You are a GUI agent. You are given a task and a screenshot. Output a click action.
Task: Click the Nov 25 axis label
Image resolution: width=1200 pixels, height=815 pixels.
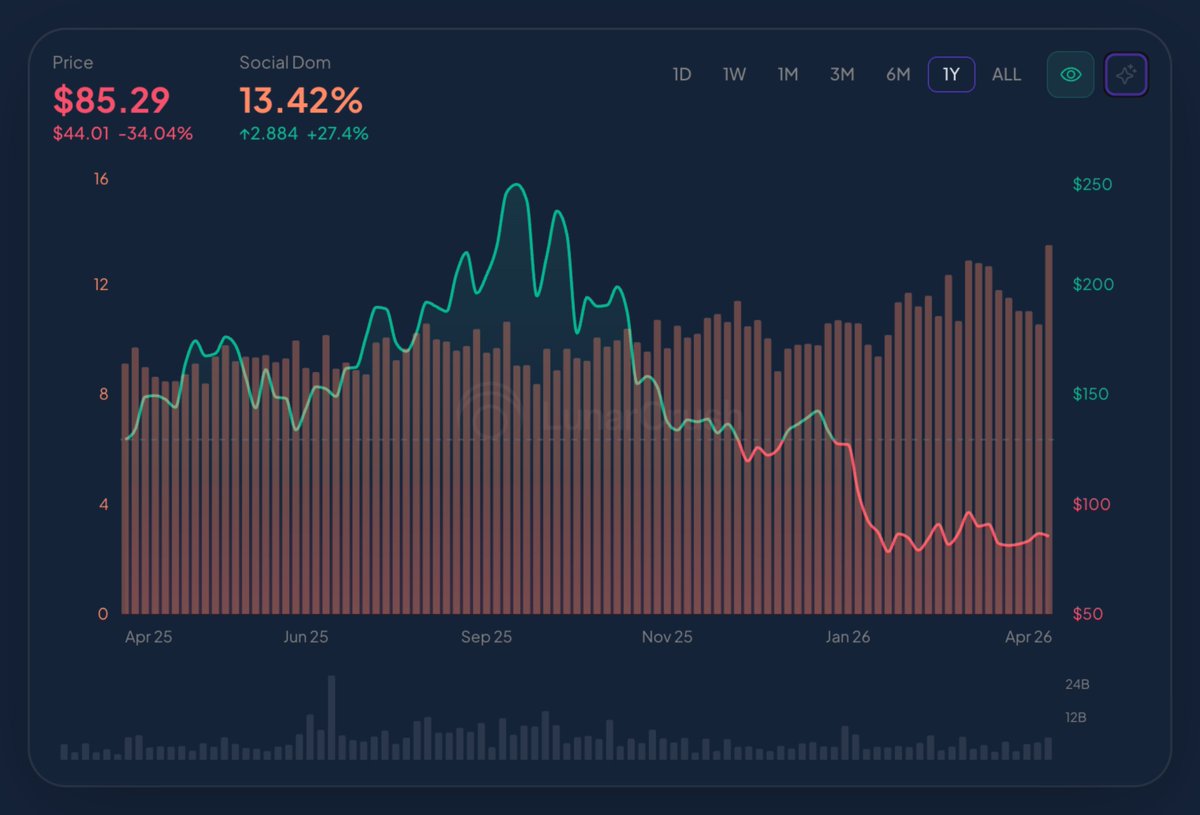tap(667, 637)
